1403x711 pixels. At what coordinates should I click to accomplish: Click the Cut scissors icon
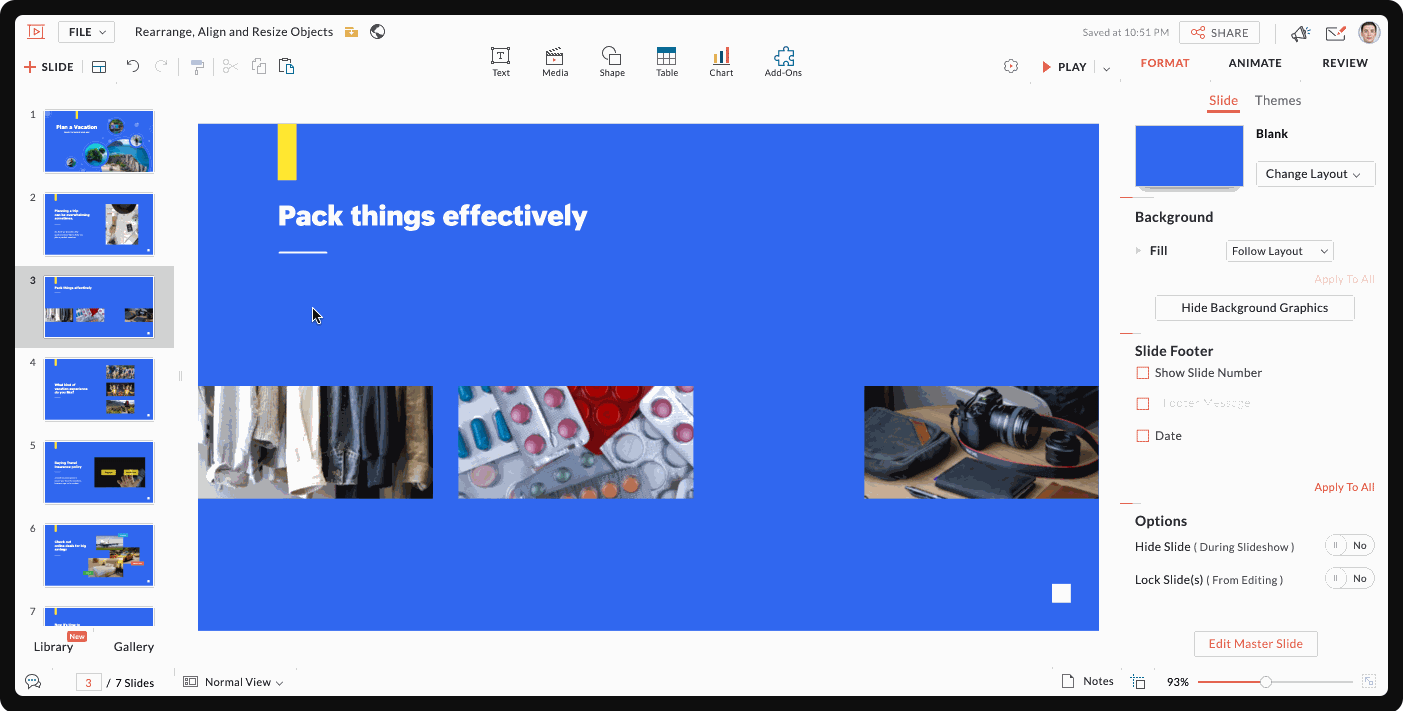coord(230,66)
